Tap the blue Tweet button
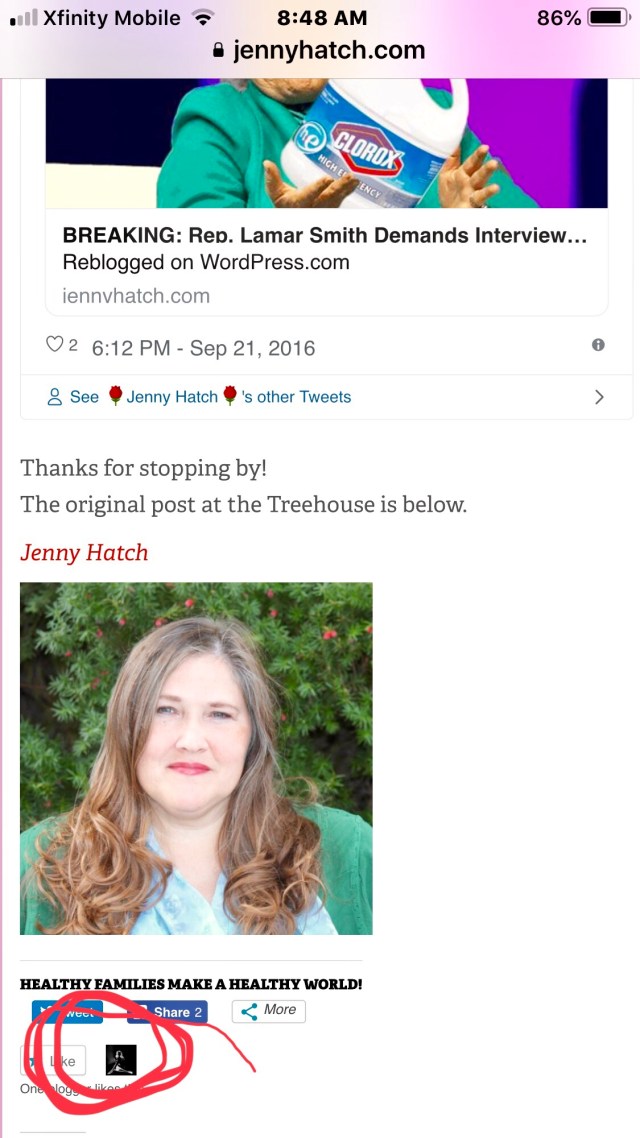The height and width of the screenshot is (1138, 640). point(67,1012)
